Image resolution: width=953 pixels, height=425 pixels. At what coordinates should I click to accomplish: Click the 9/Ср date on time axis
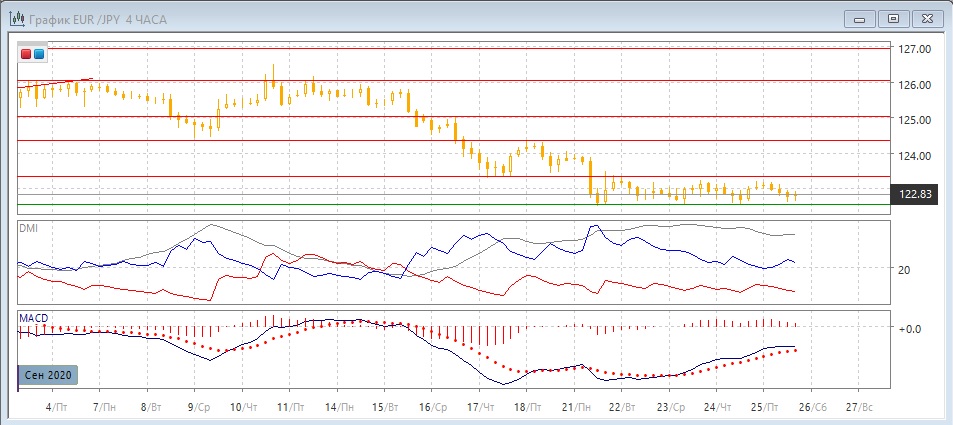click(x=198, y=408)
